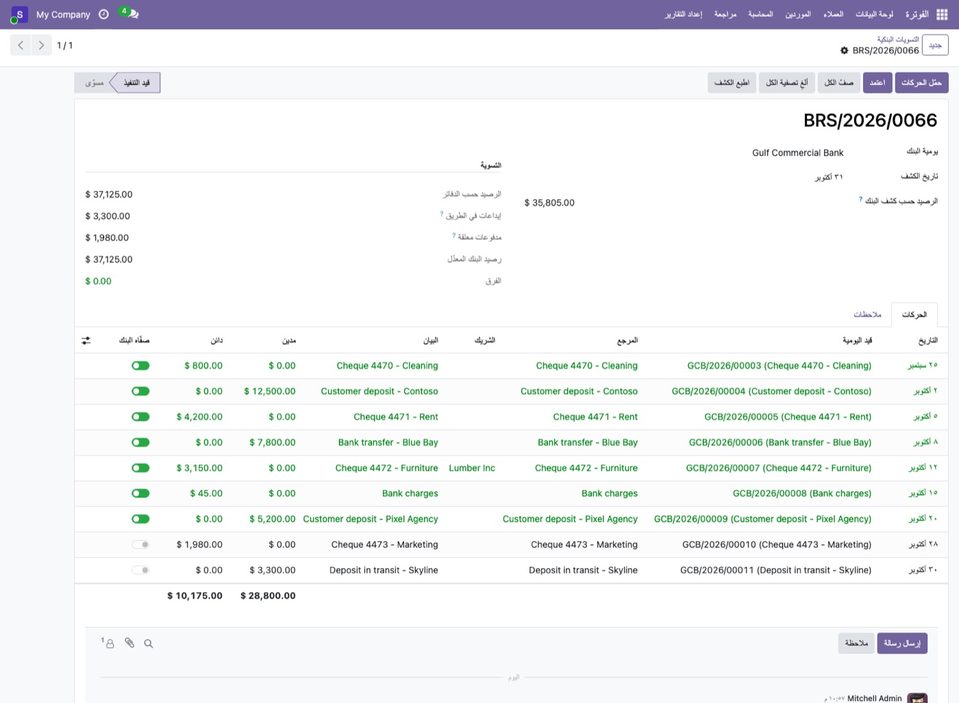Open the followers person icon

click(x=108, y=643)
